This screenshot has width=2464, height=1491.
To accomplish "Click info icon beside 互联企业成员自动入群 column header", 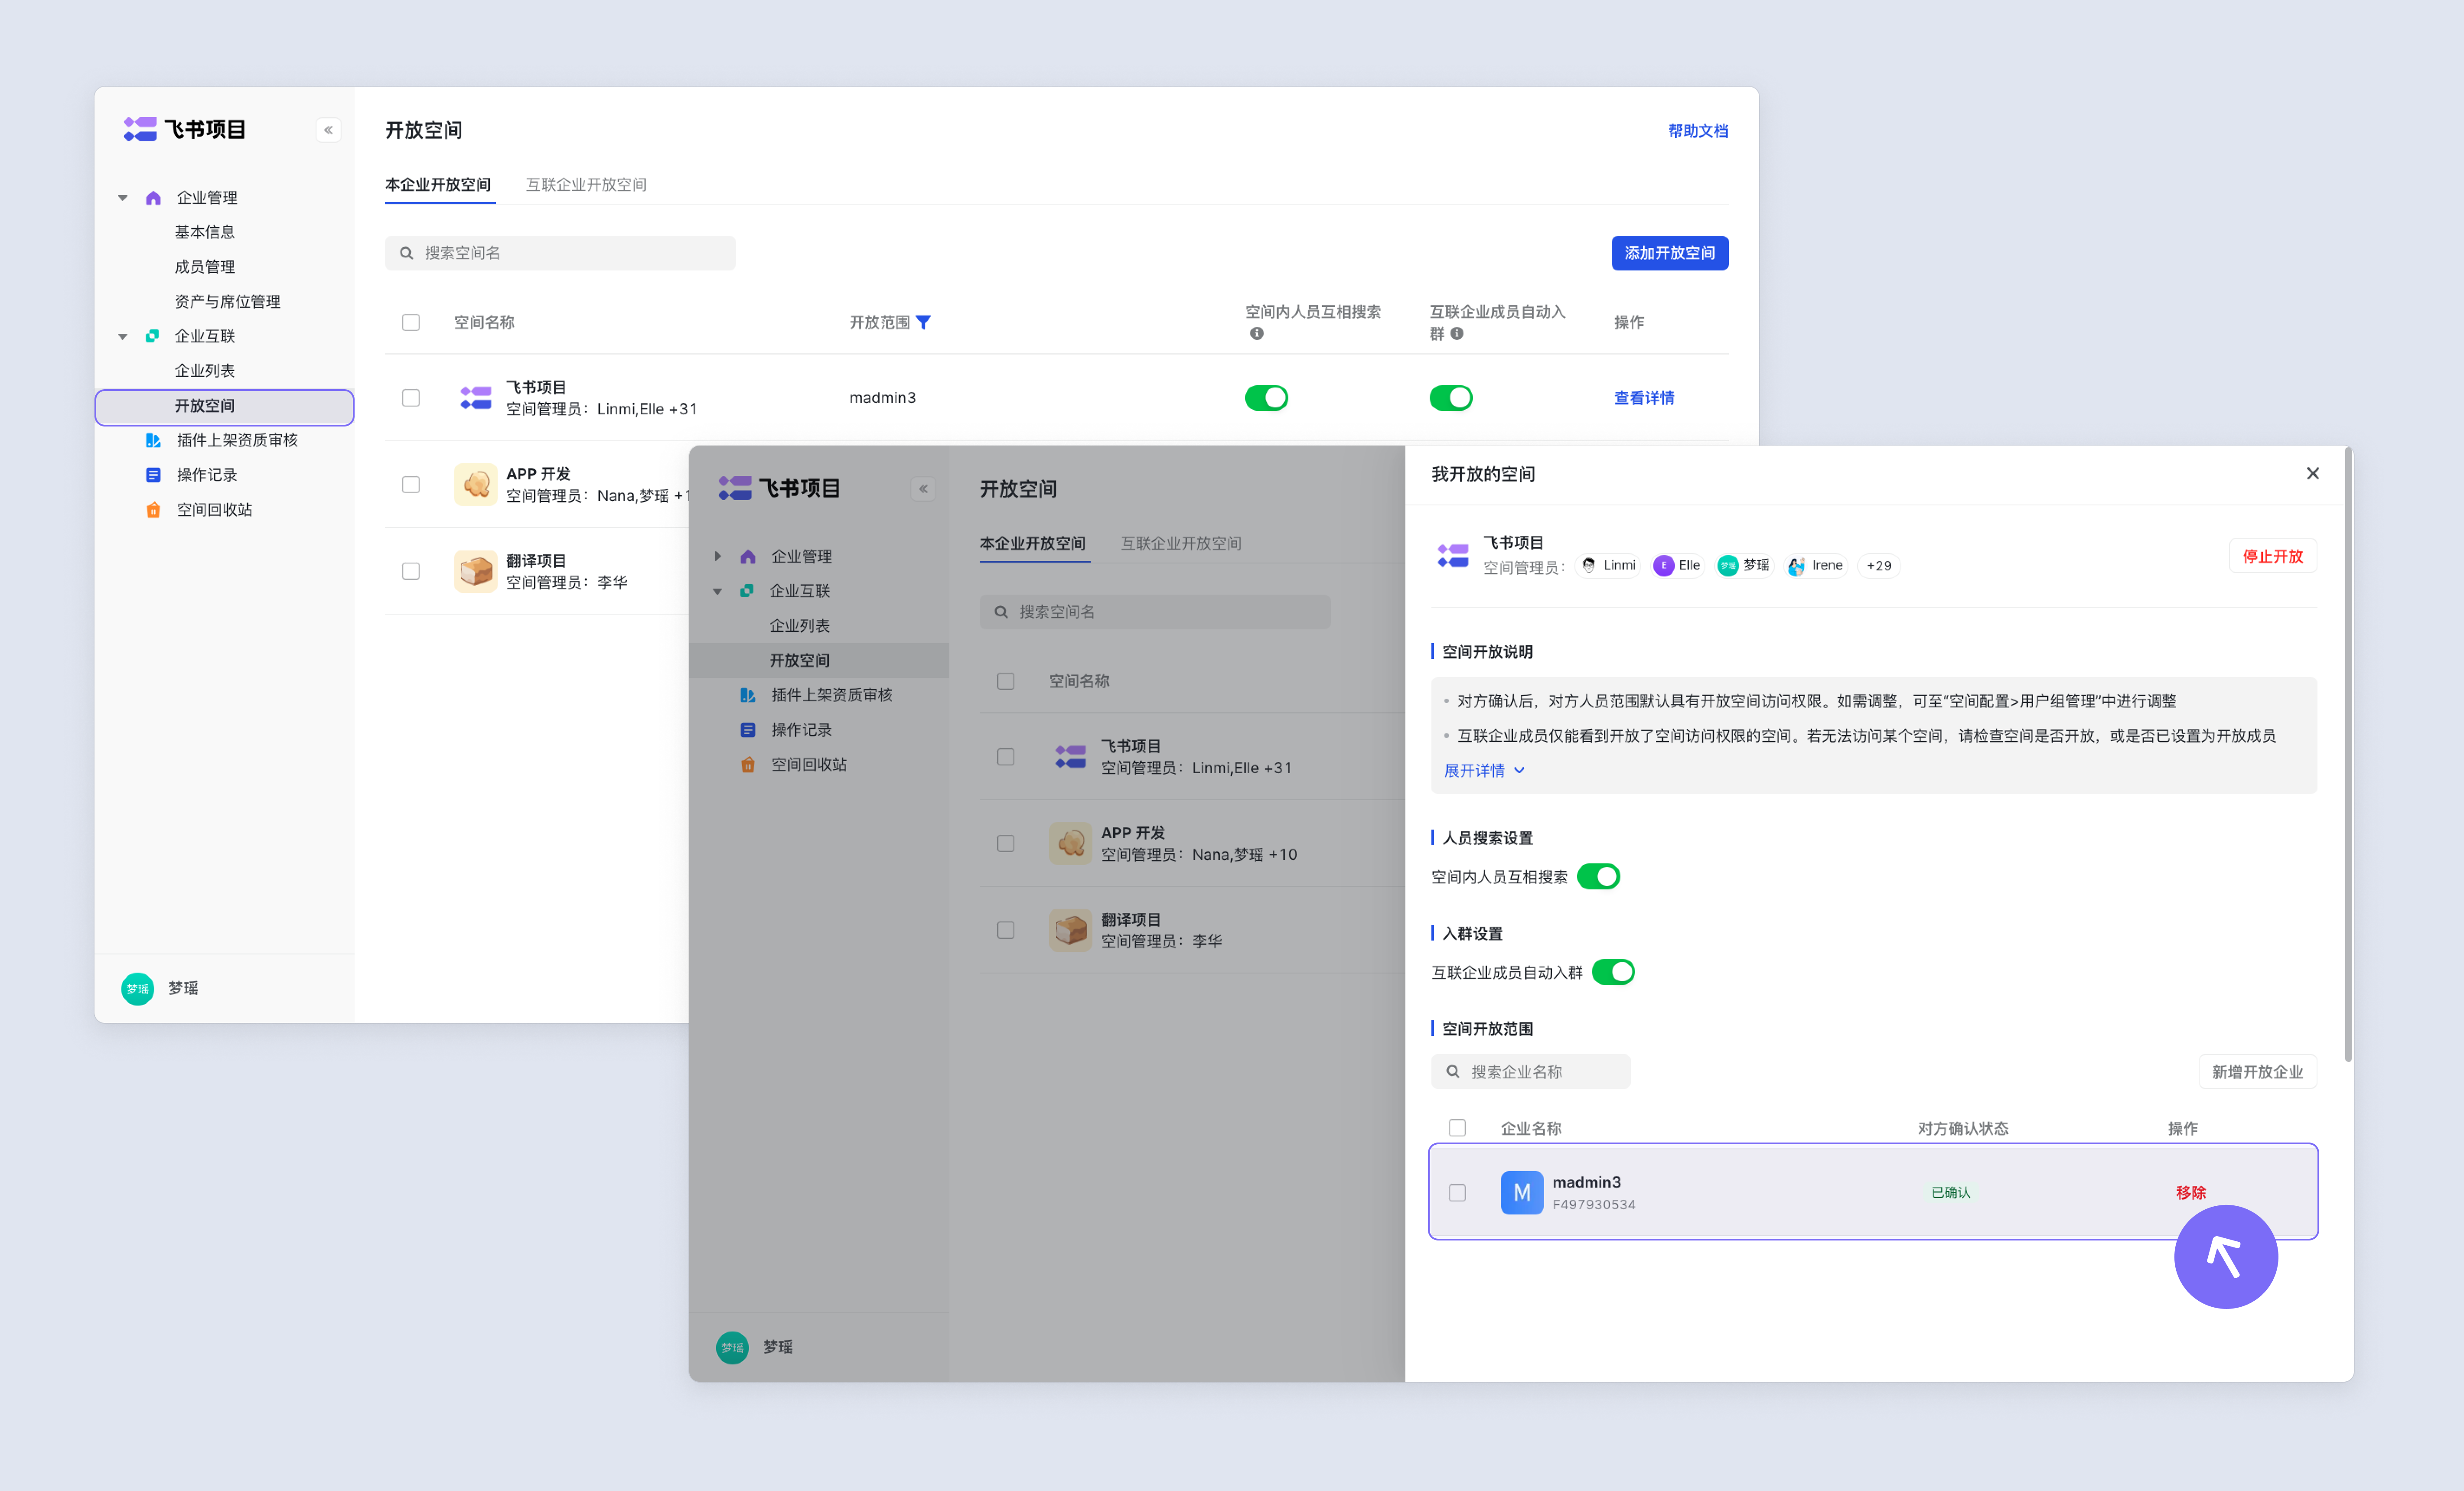I will (1457, 334).
